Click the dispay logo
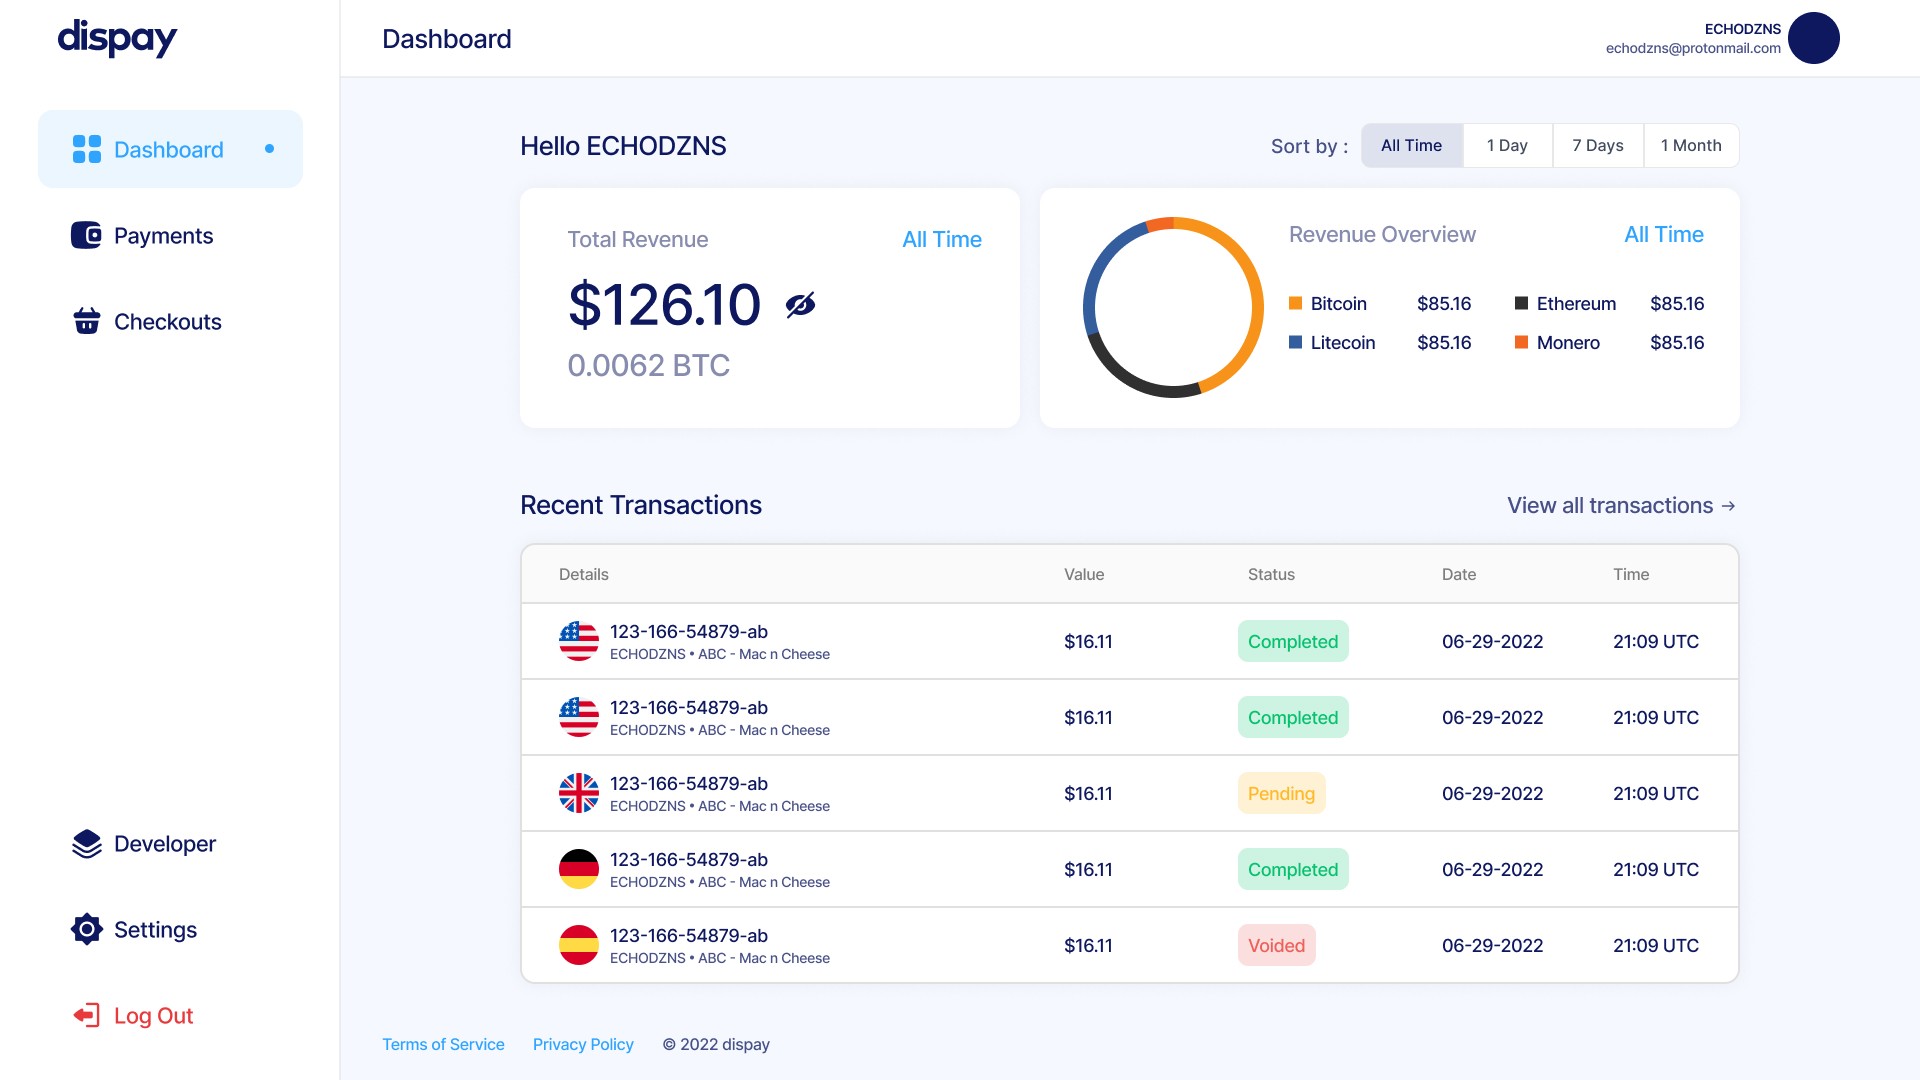The width and height of the screenshot is (1920, 1080). pos(117,38)
